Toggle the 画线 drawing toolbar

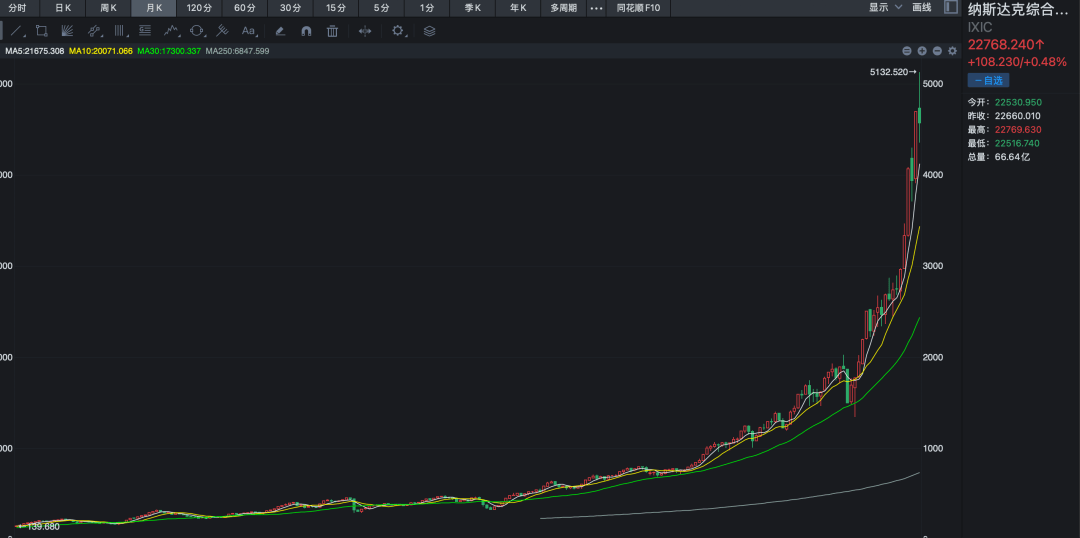click(x=921, y=8)
